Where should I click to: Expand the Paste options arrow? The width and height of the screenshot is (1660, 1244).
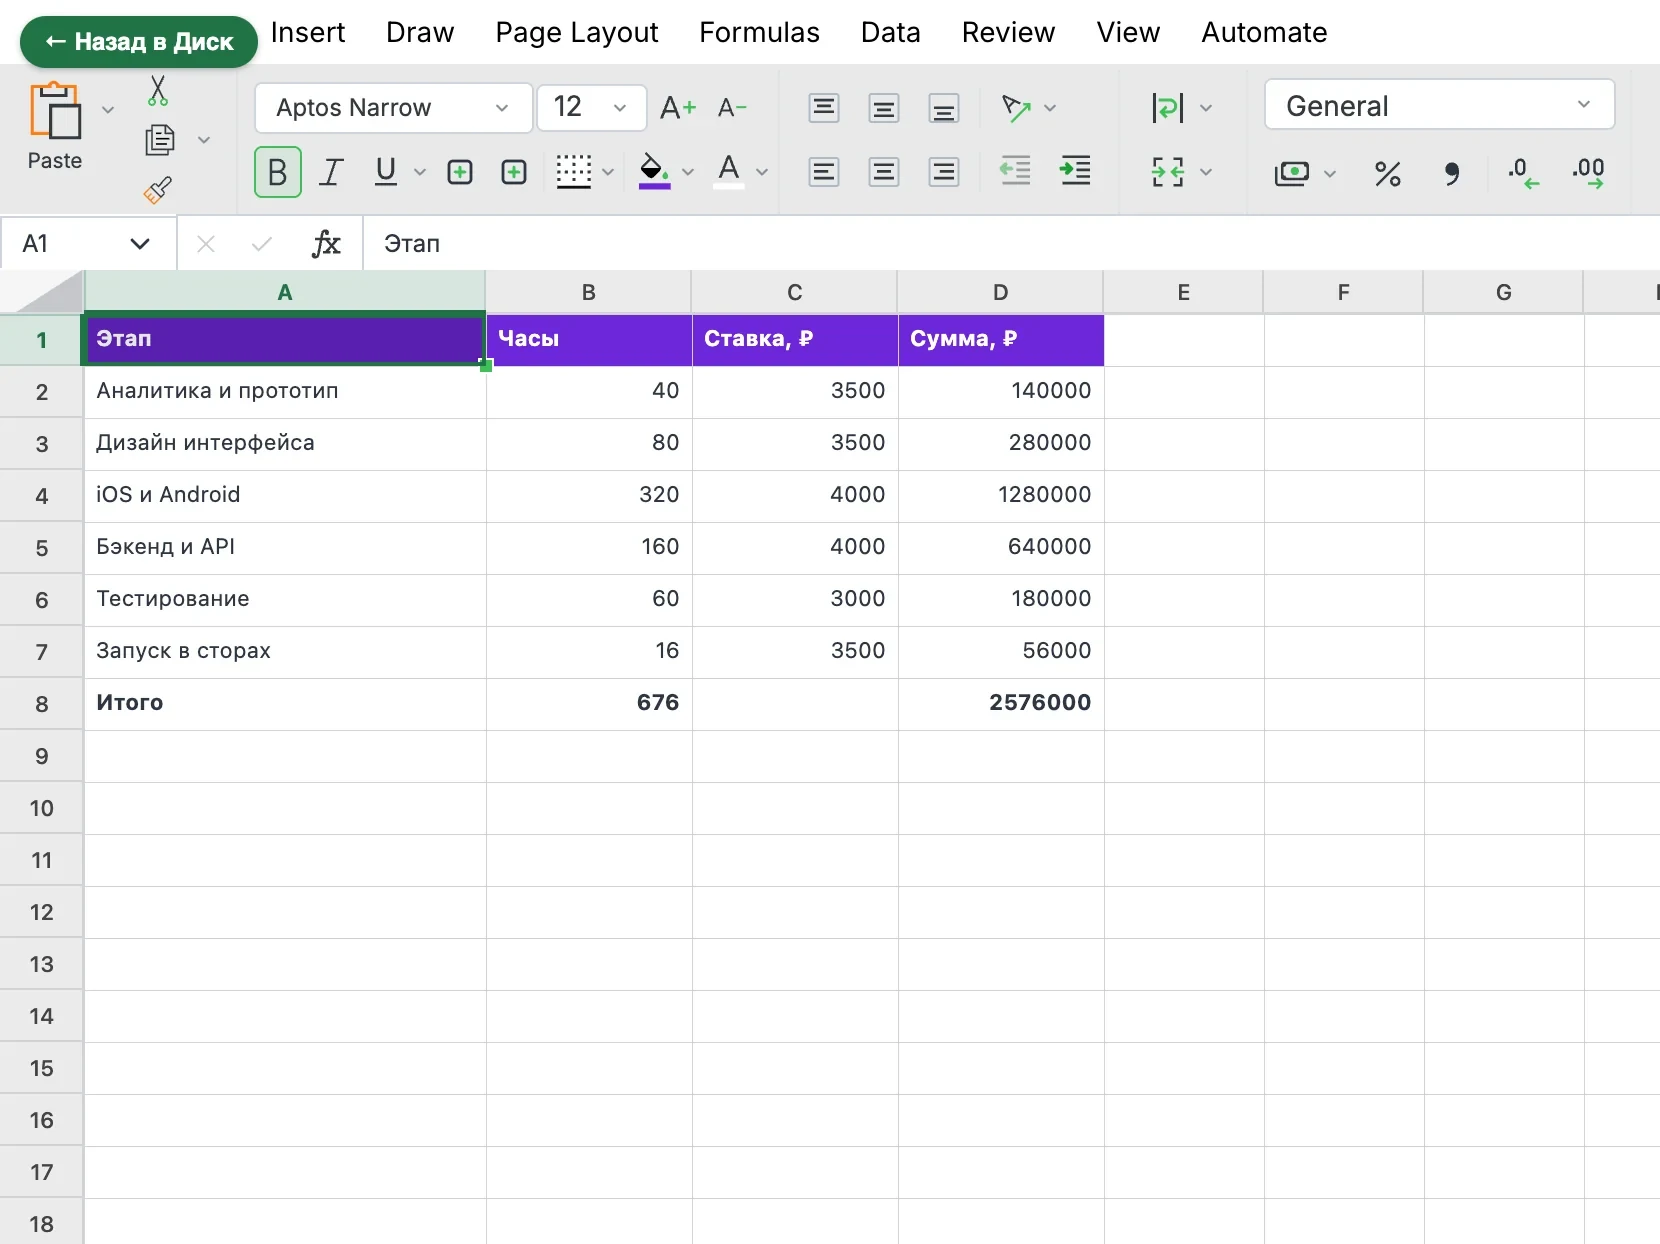(108, 109)
